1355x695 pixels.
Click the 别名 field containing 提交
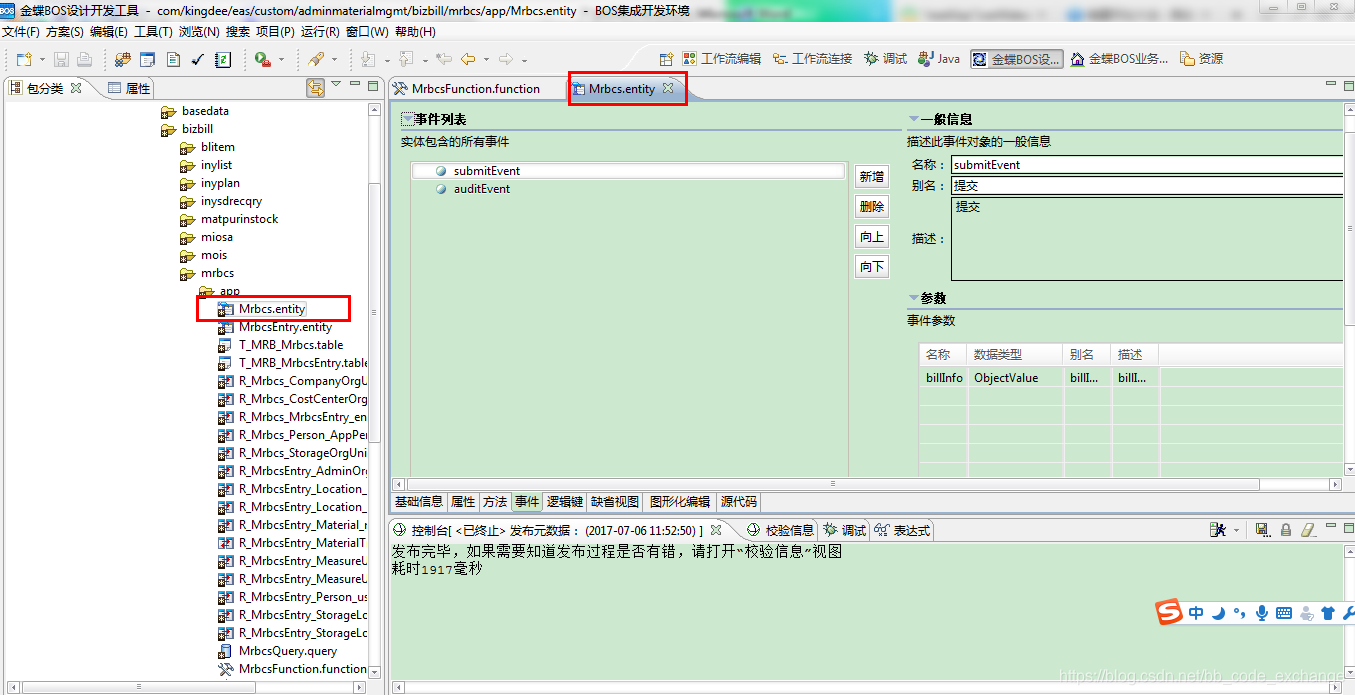click(1147, 186)
